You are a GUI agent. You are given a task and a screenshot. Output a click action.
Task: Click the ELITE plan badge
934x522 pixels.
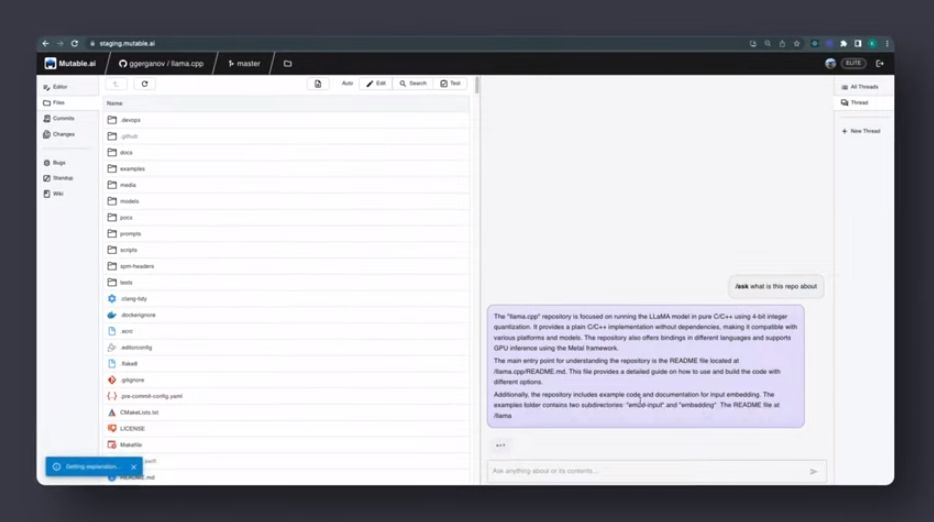[854, 63]
